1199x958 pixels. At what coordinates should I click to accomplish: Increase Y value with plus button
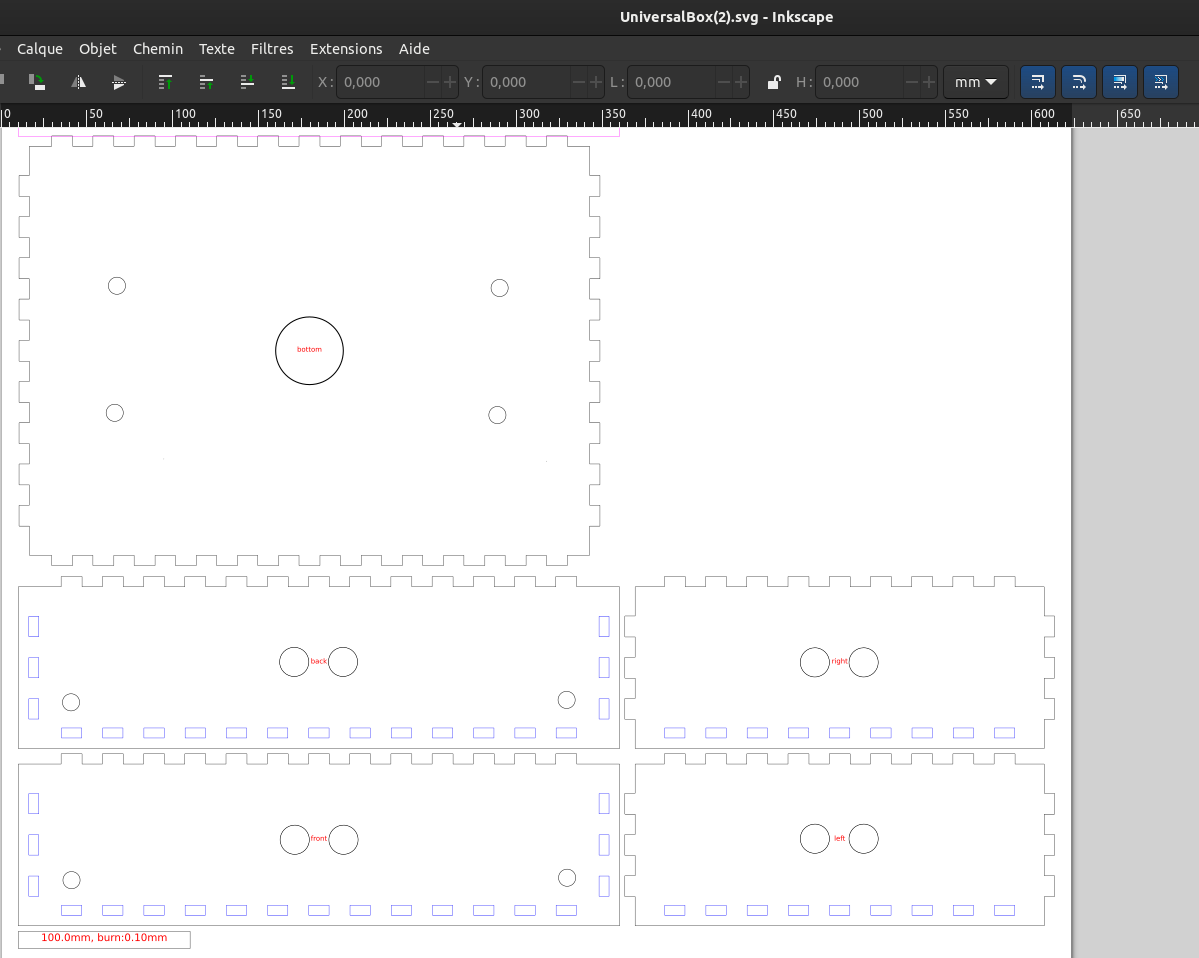click(x=596, y=82)
